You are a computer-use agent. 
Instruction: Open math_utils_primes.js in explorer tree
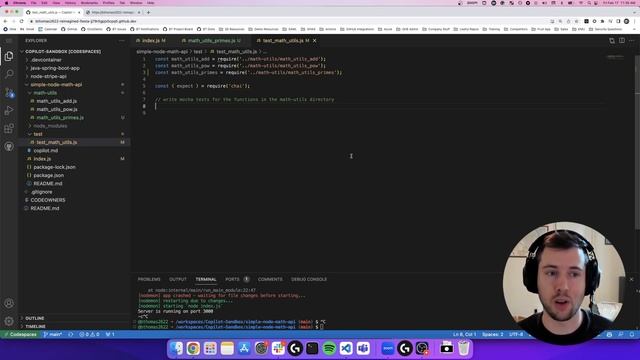pos(60,118)
